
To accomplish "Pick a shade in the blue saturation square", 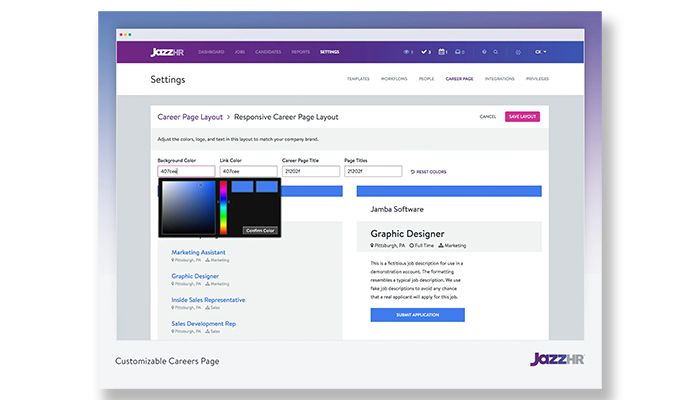I will click(x=188, y=205).
